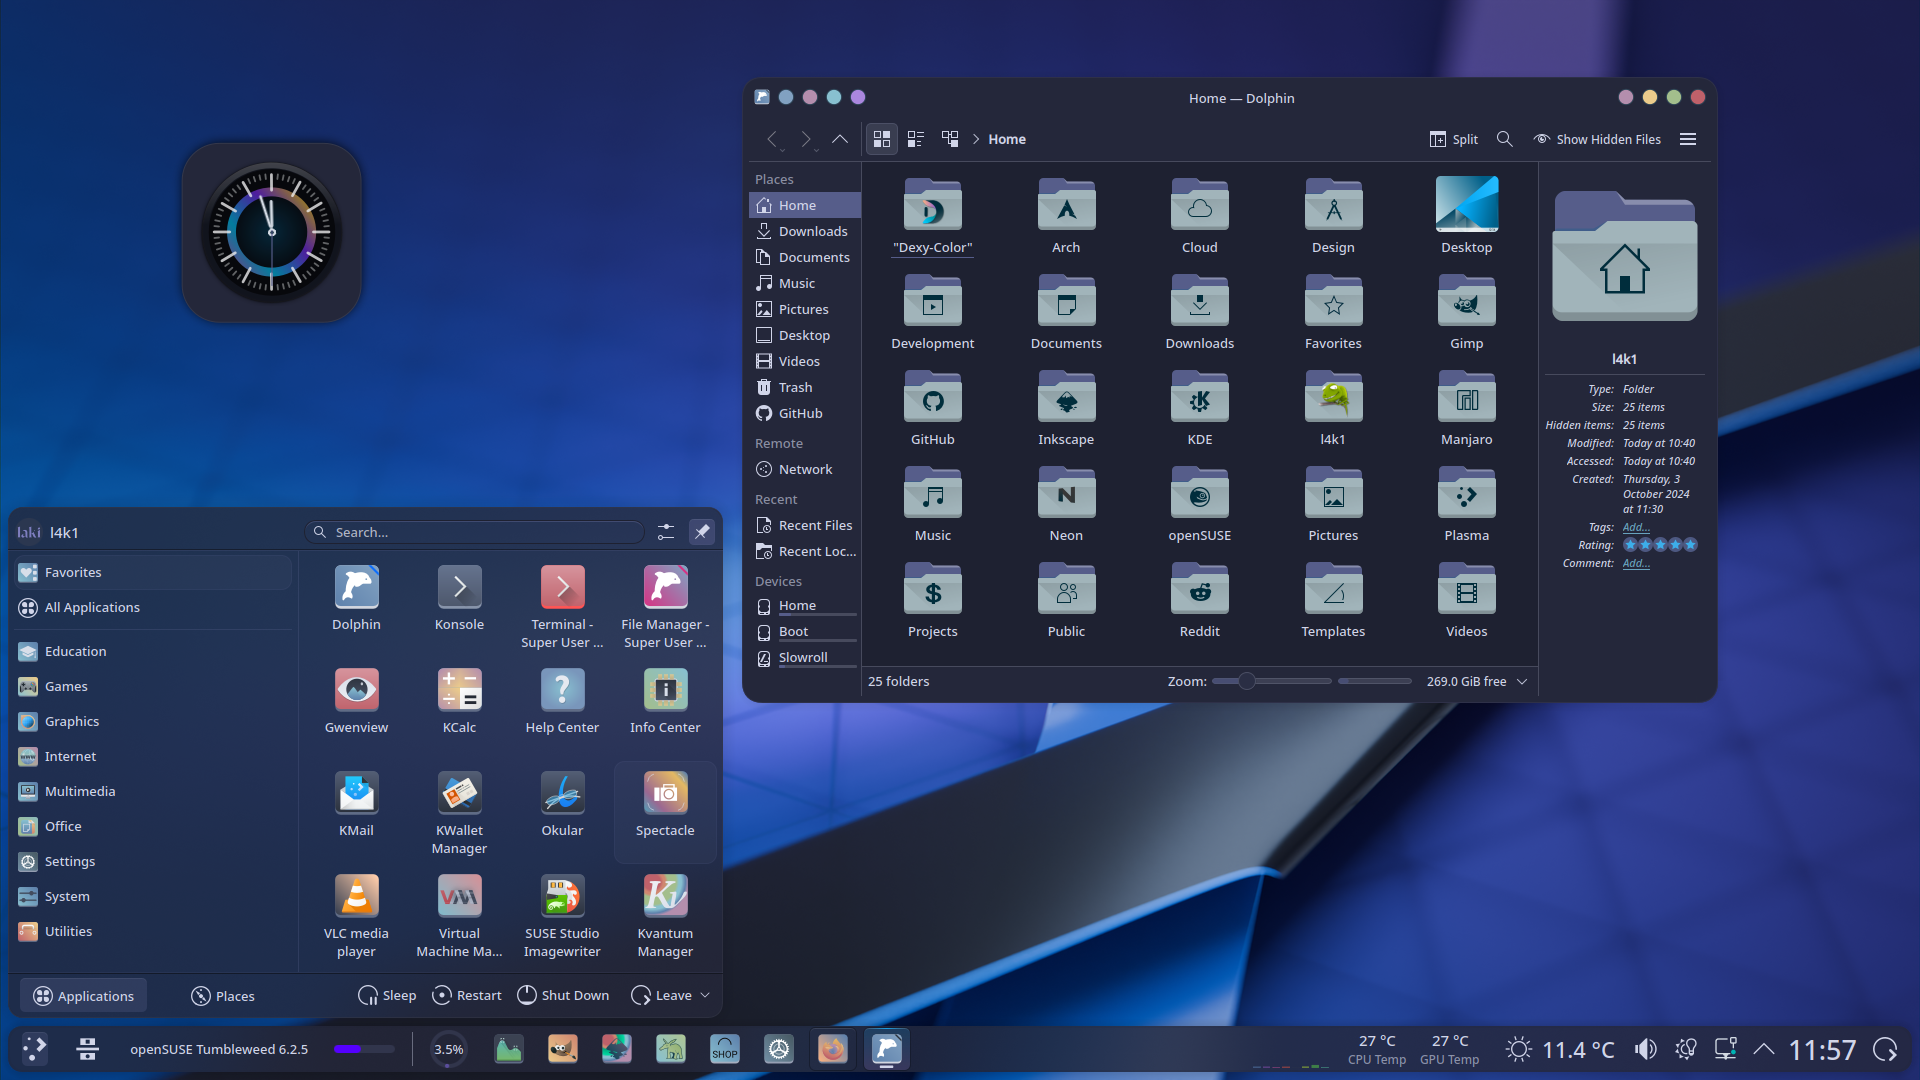Open the Reddit folder
The height and width of the screenshot is (1080, 1920).
(x=1199, y=601)
